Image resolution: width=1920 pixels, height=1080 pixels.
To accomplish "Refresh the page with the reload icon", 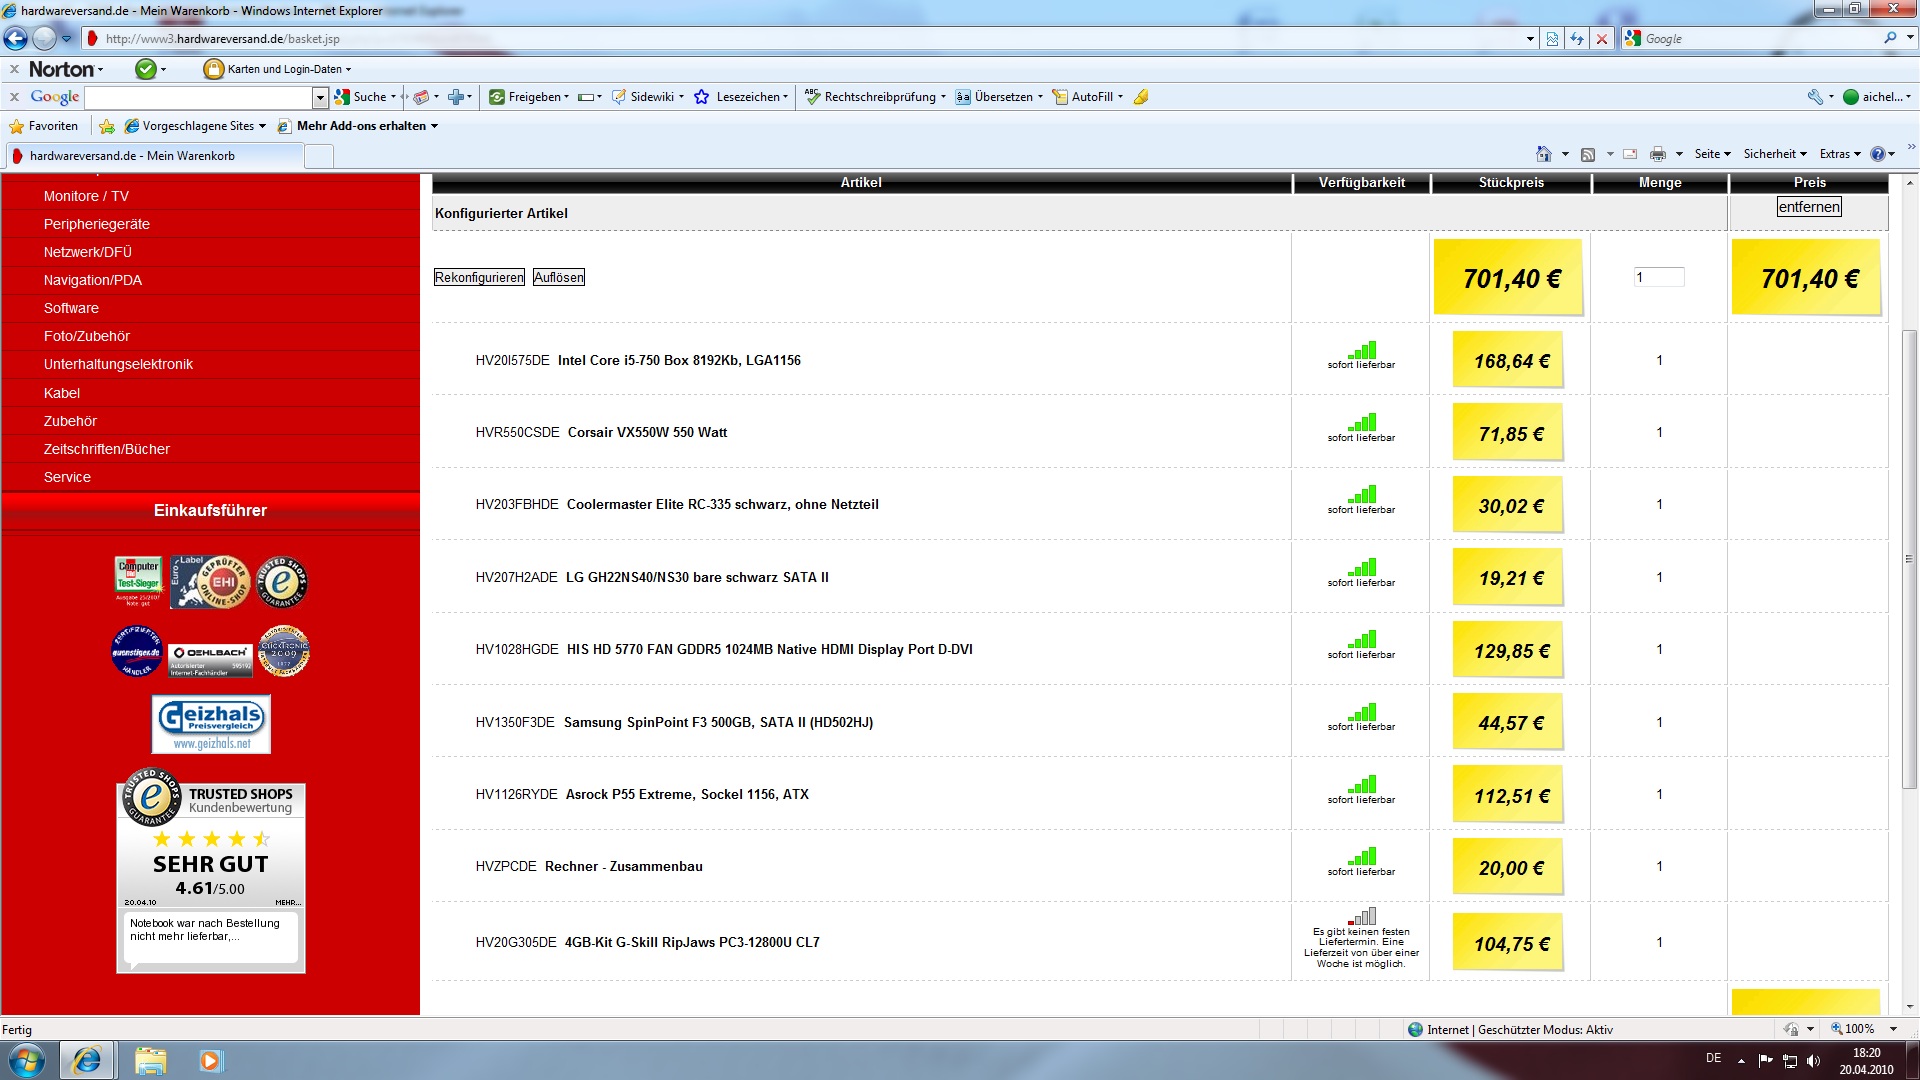I will pyautogui.click(x=1577, y=38).
